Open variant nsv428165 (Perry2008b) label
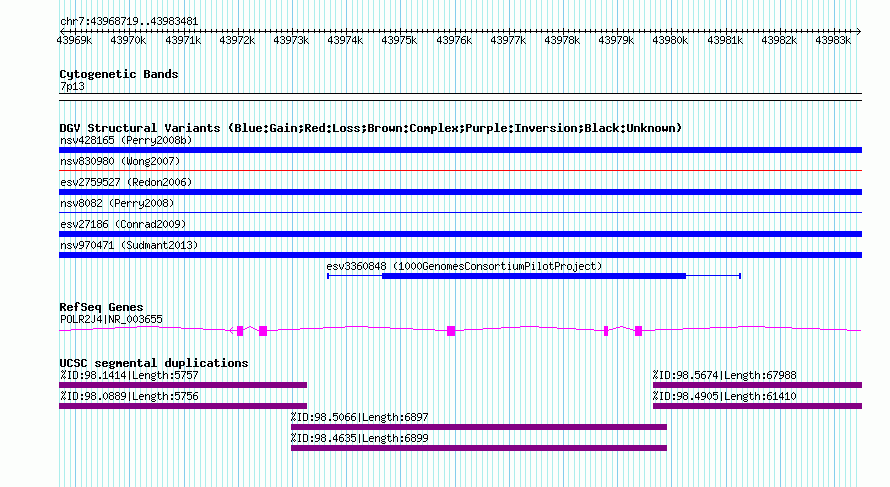 [126, 140]
